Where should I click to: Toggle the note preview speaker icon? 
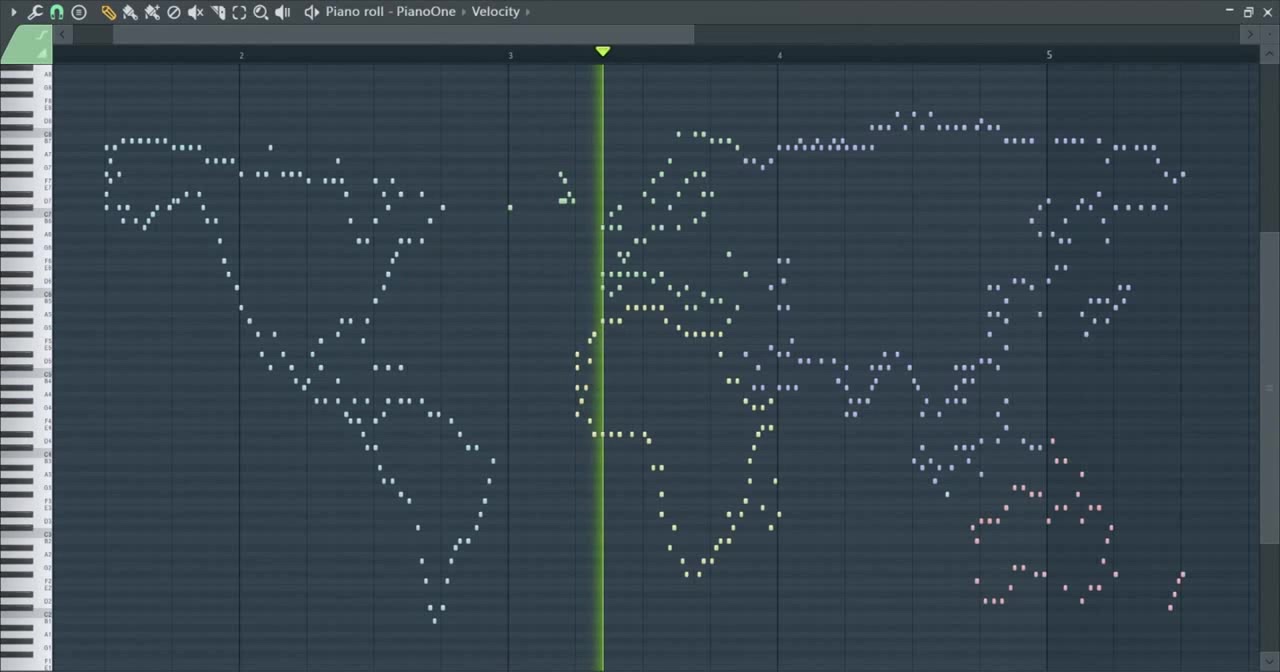pyautogui.click(x=312, y=12)
